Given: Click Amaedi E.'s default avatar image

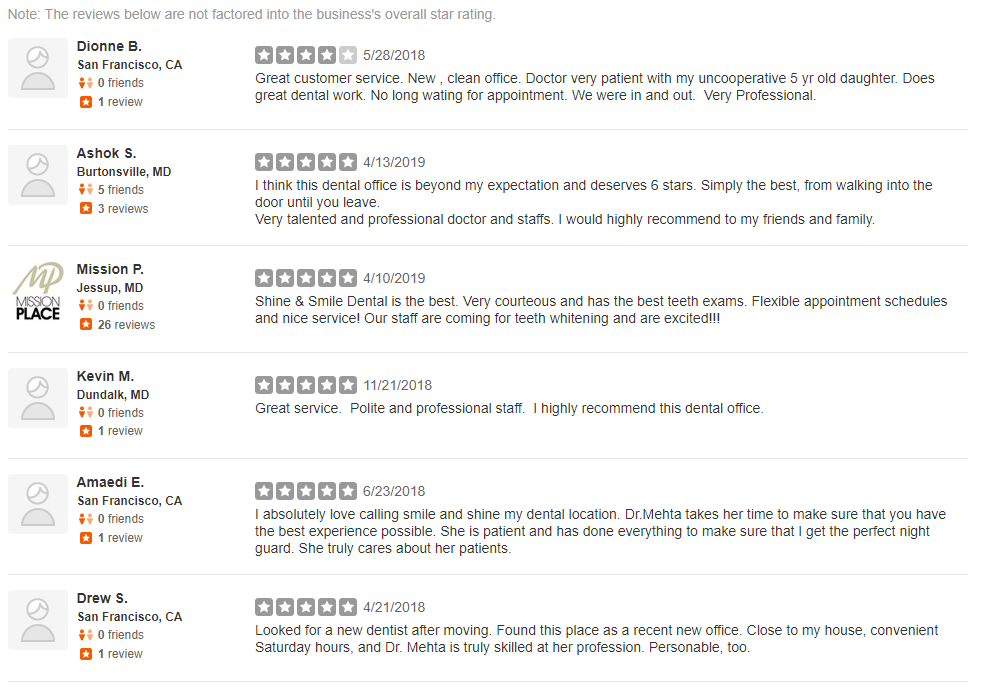Looking at the screenshot, I should tap(38, 504).
